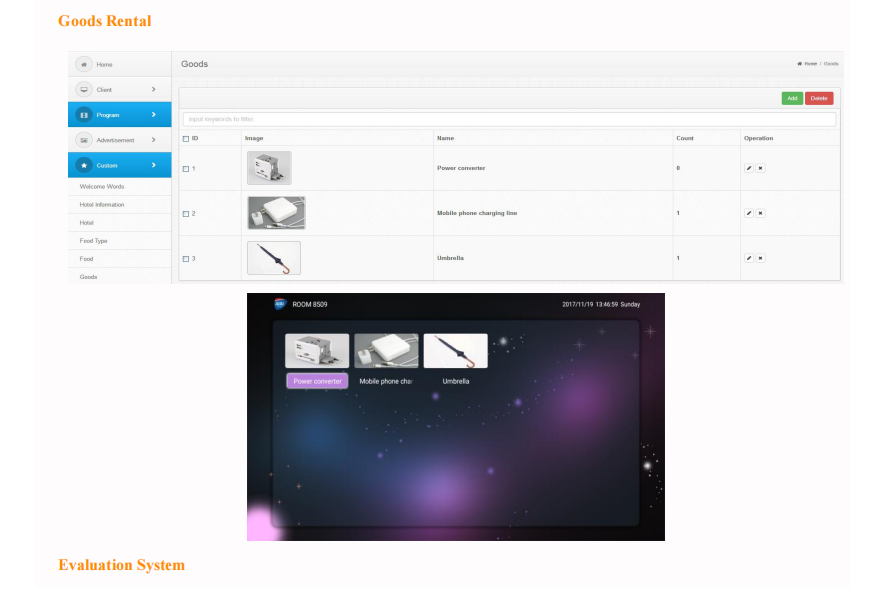The image size is (876, 595).
Task: Click the 'Goods Rental' heading
Action: (104, 21)
